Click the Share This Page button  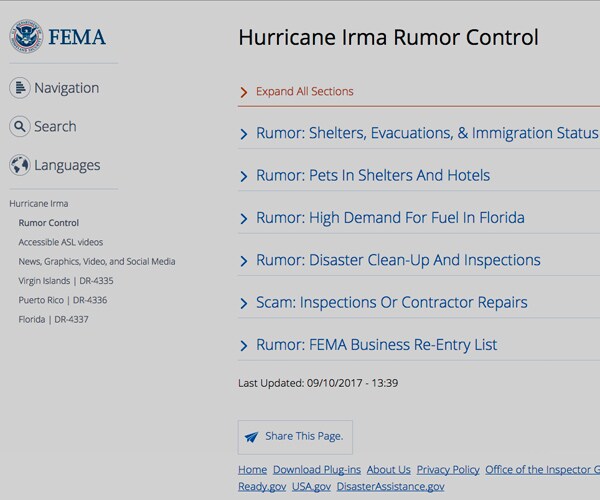coord(295,437)
